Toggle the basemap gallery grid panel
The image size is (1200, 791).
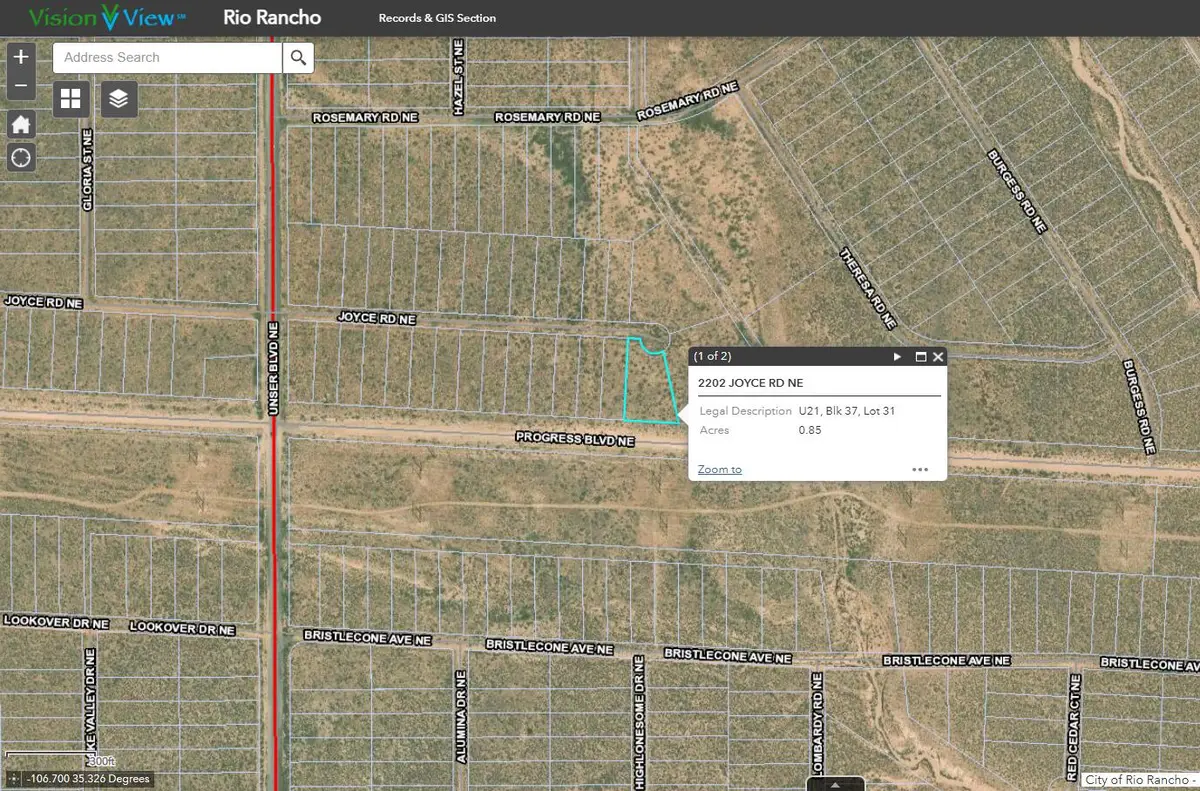(x=70, y=98)
